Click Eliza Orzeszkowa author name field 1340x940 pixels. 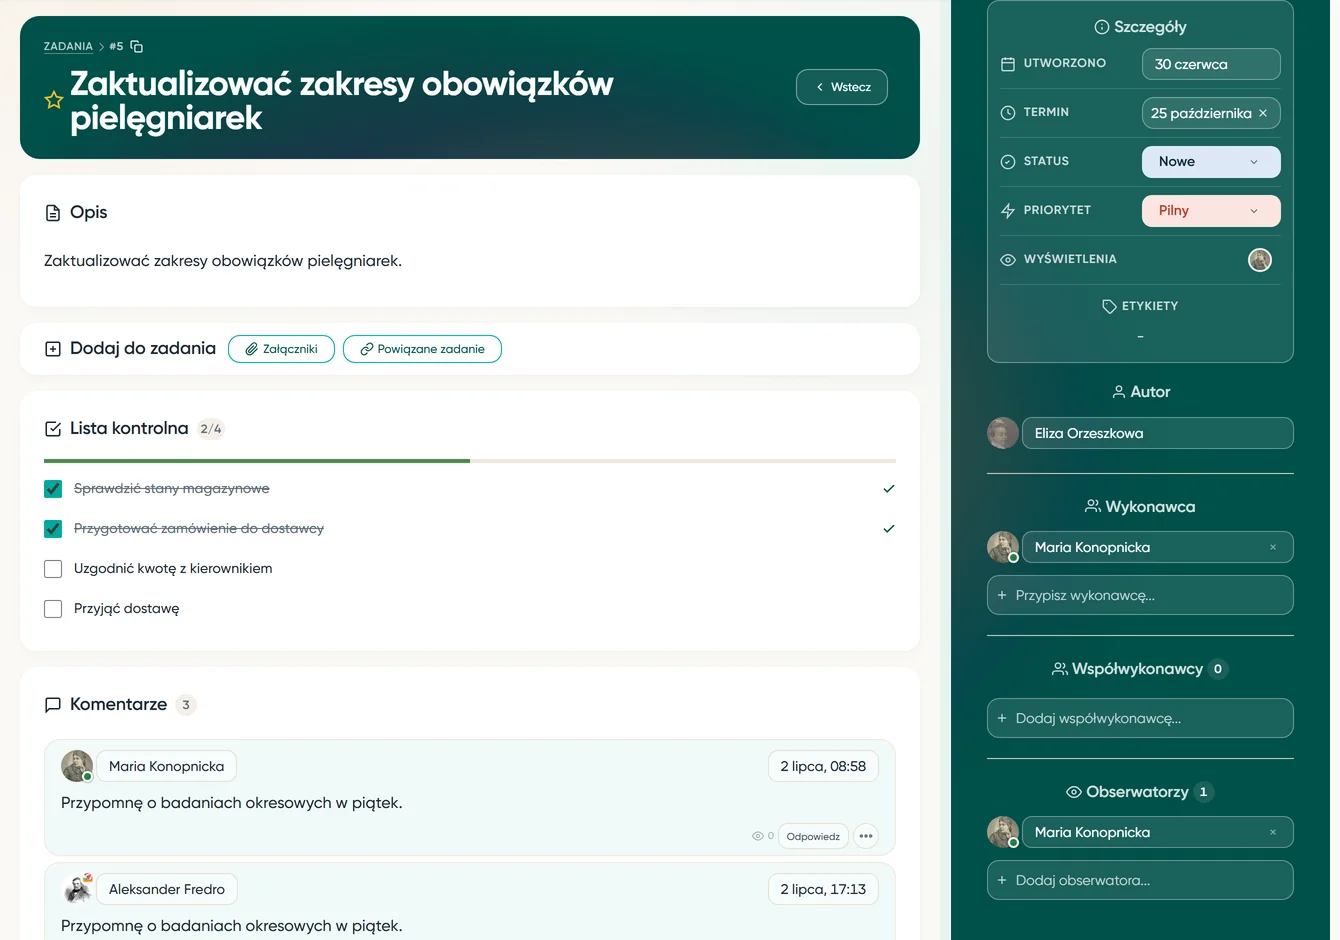[x=1158, y=433]
